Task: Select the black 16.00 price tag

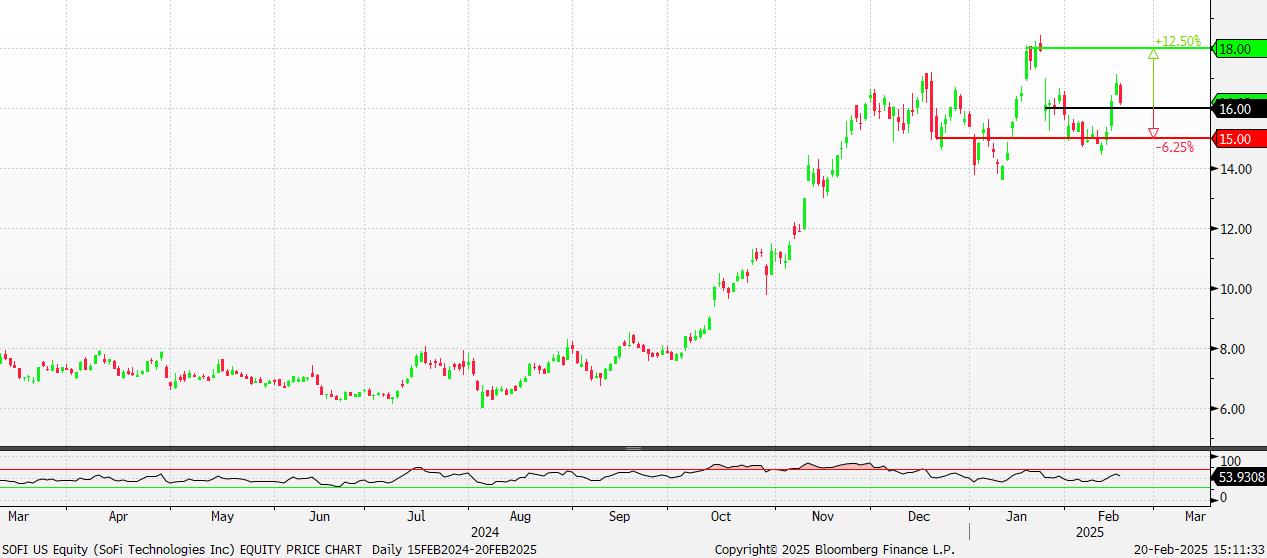Action: click(1238, 108)
